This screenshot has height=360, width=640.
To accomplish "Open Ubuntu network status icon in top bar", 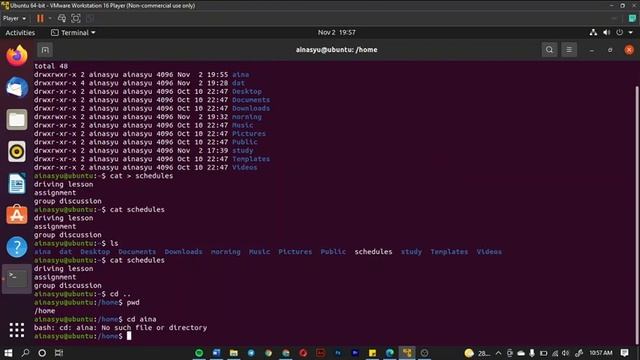I will (x=593, y=33).
